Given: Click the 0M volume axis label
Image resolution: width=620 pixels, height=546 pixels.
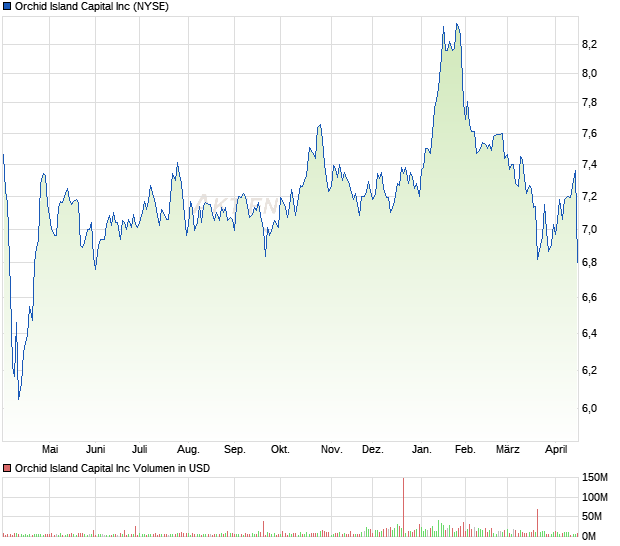Looking at the screenshot, I should coord(589,536).
